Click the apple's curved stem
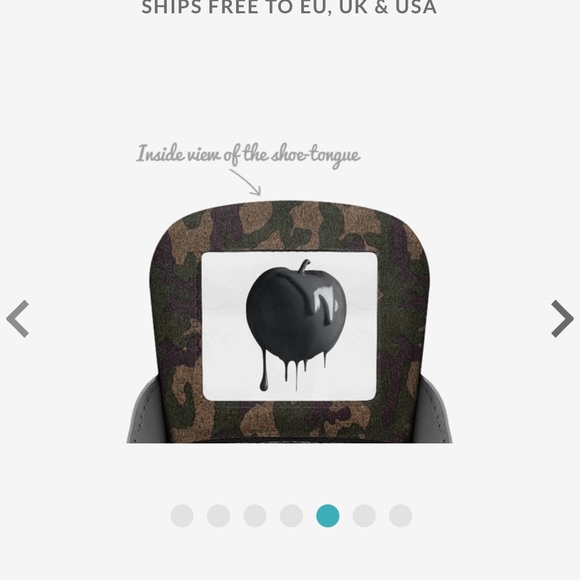580x580 pixels. click(304, 266)
